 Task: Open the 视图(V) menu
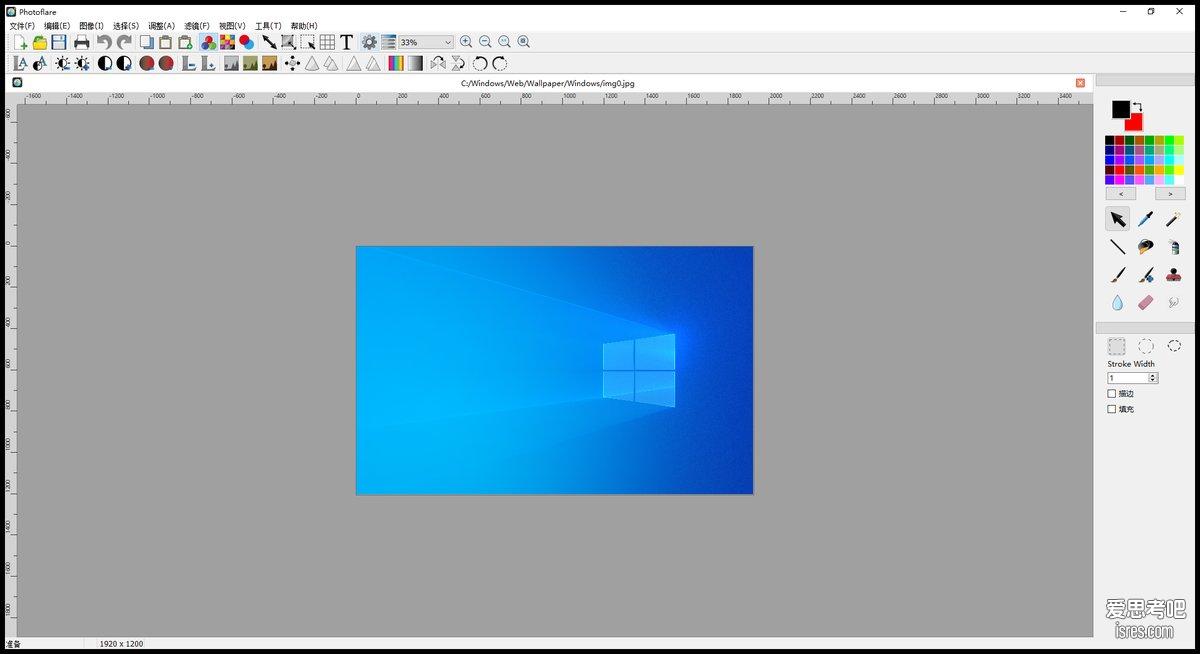pos(232,26)
